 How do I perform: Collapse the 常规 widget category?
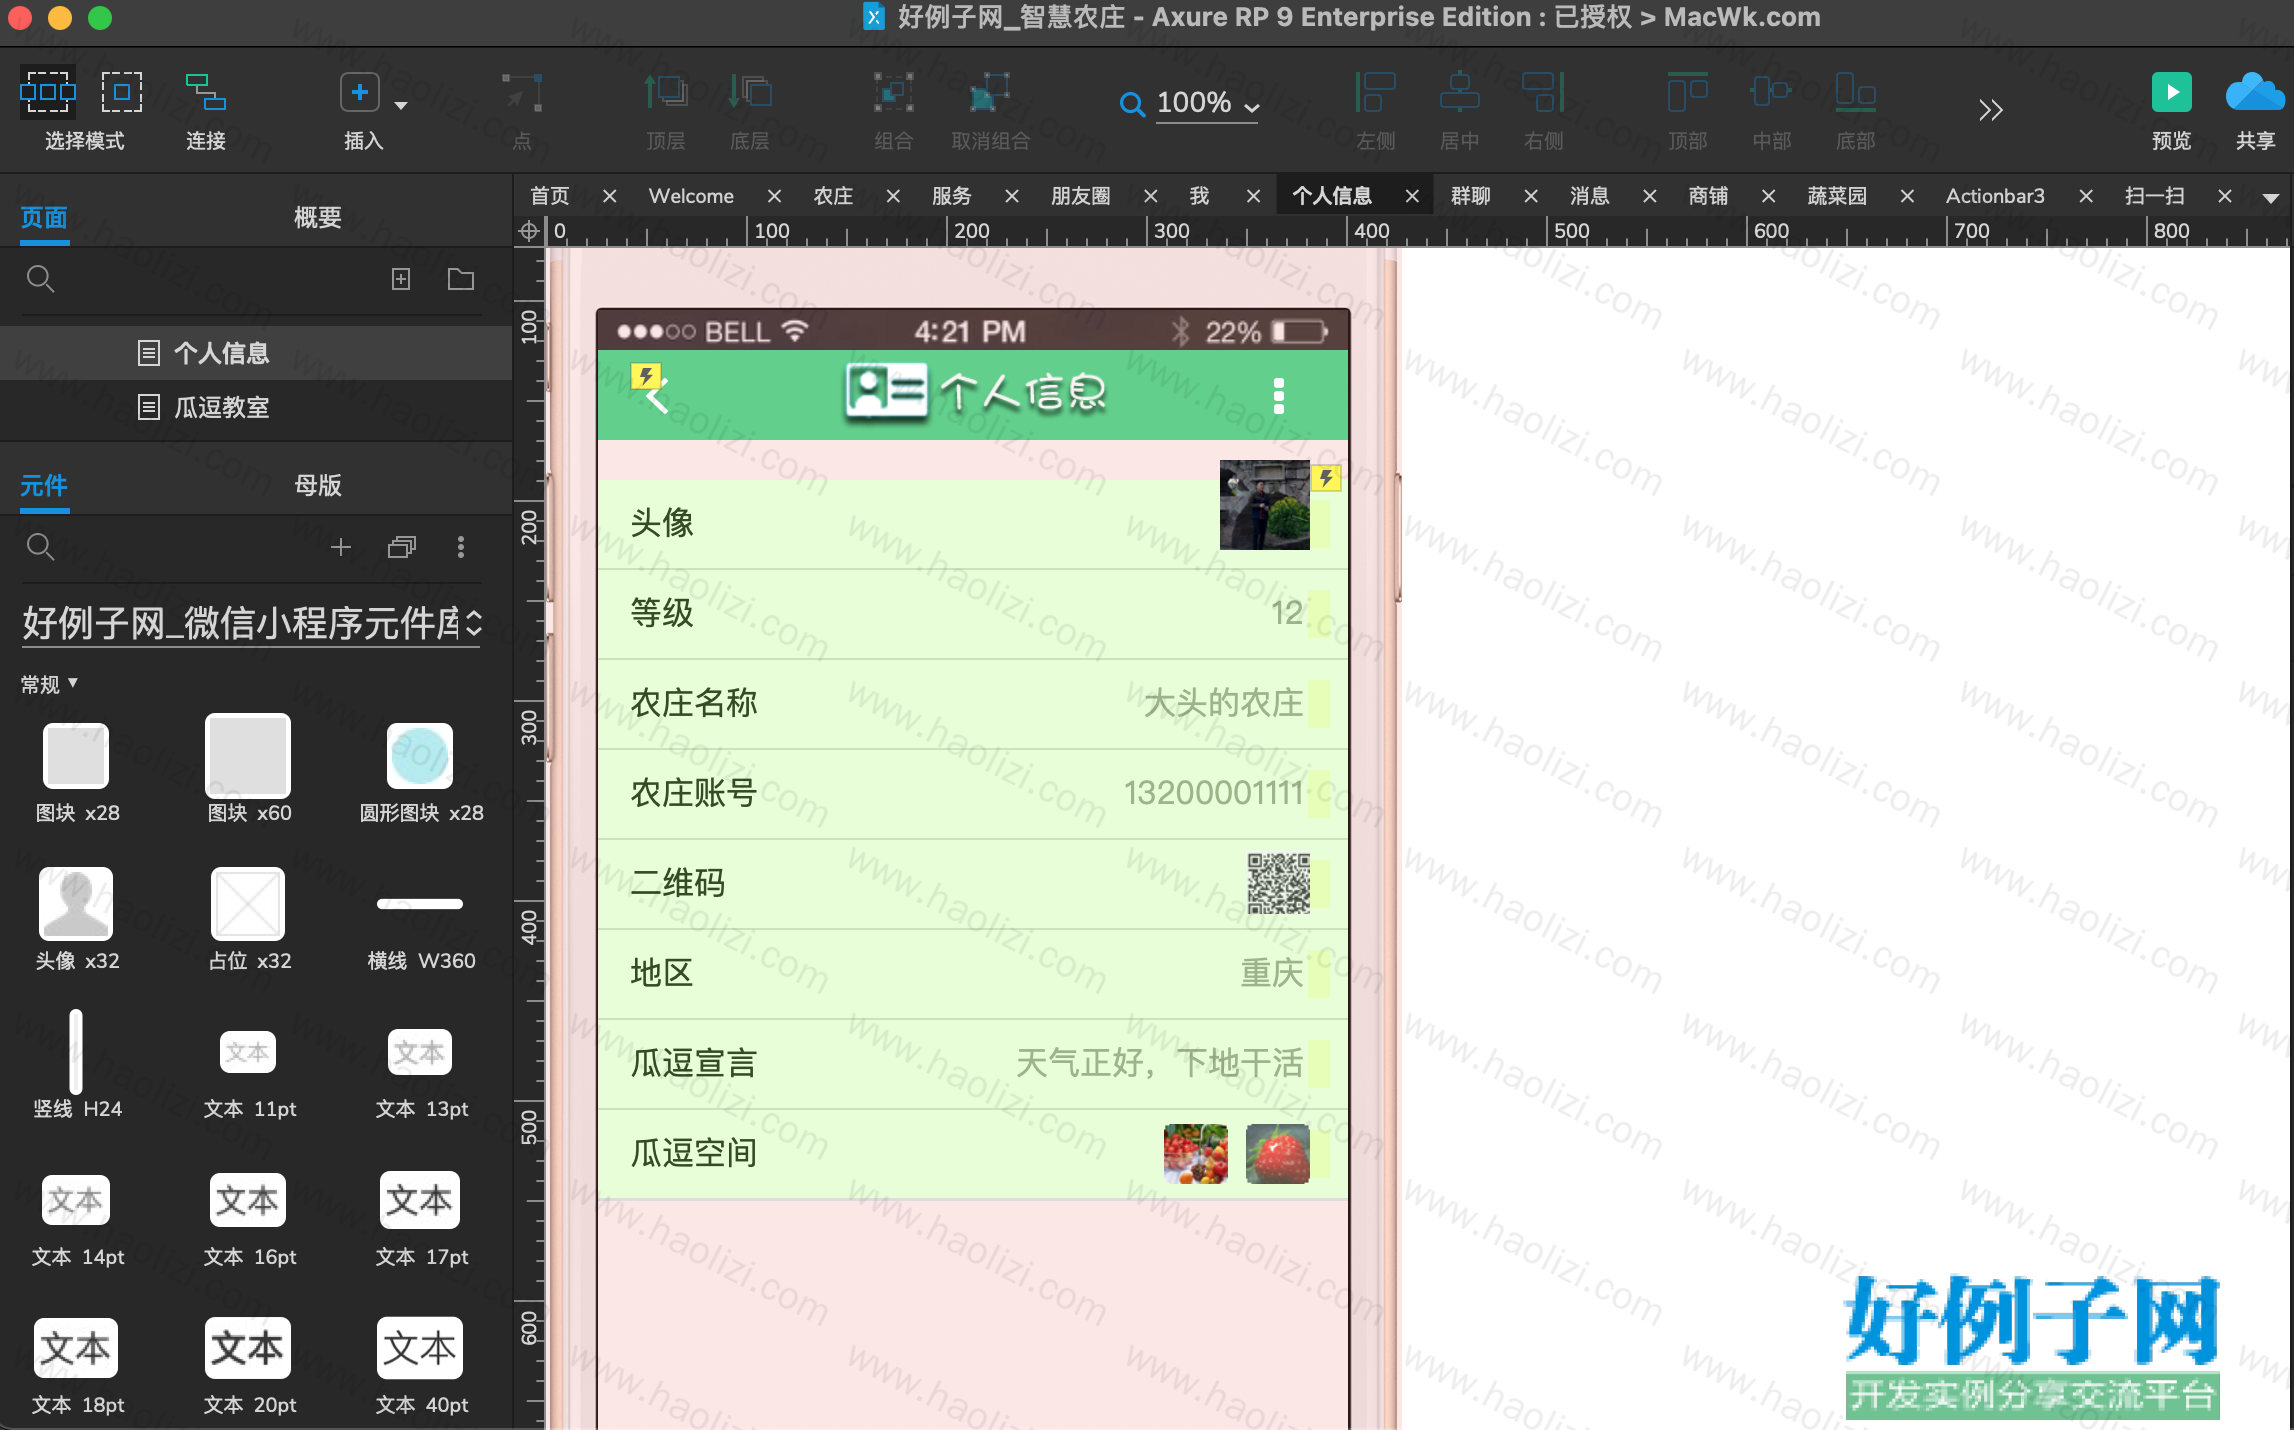[50, 684]
